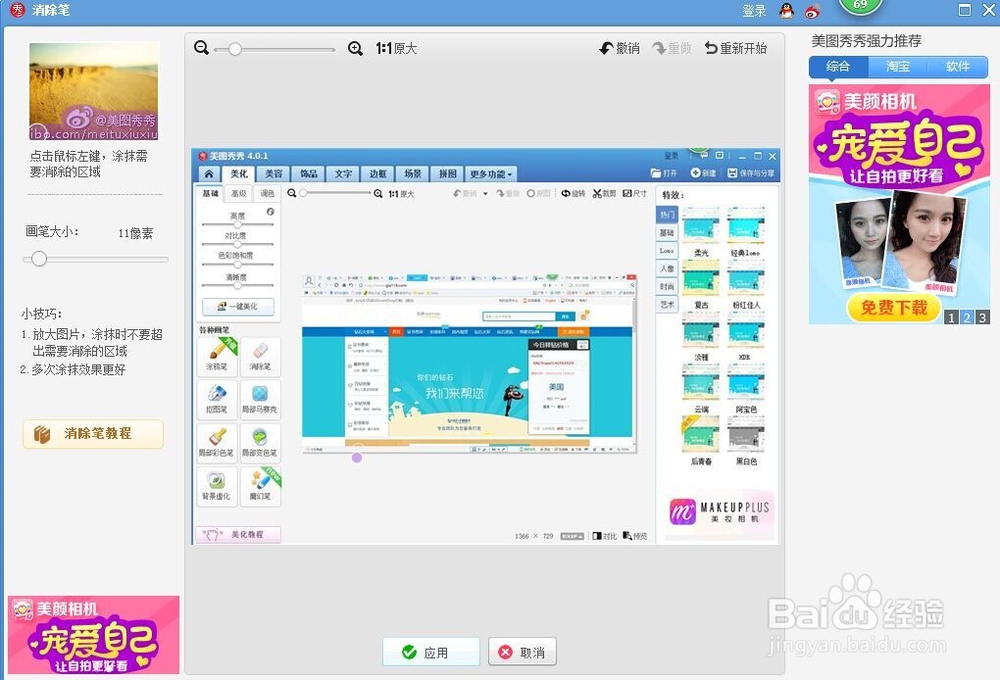Click the 应用 apply button
This screenshot has height=680, width=1000.
point(430,652)
